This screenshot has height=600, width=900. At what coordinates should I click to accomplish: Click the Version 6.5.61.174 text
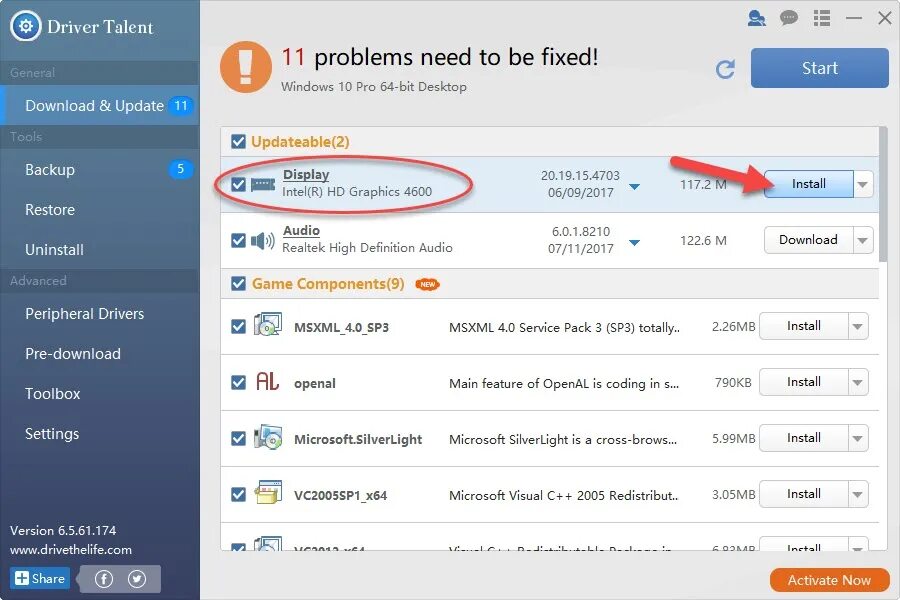pos(63,531)
